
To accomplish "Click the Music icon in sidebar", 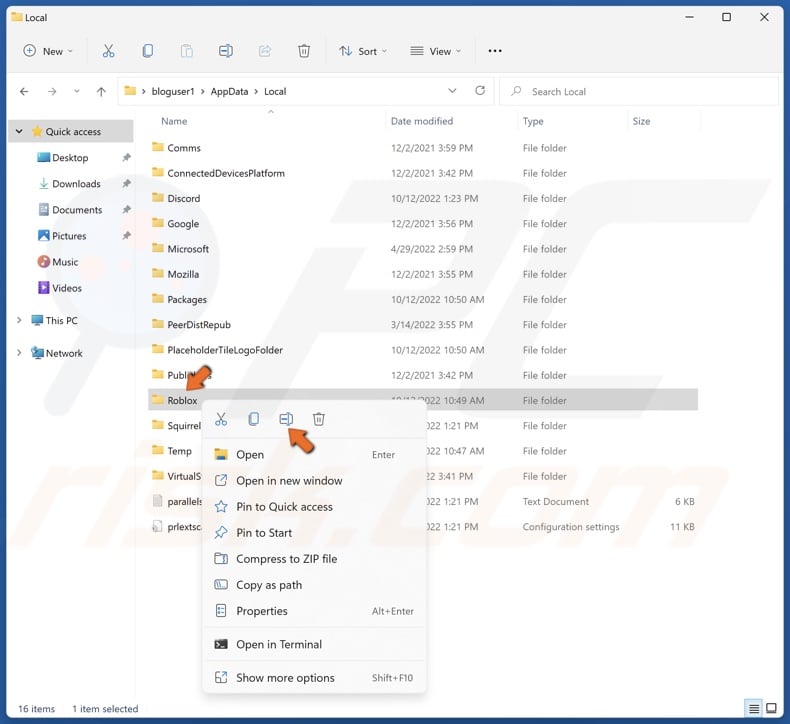I will pyautogui.click(x=44, y=261).
